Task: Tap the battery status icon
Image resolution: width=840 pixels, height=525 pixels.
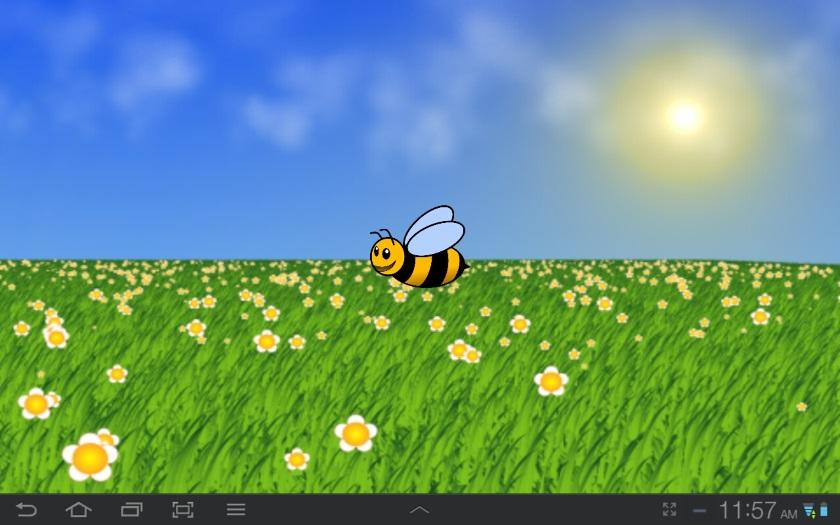Action: click(x=823, y=509)
